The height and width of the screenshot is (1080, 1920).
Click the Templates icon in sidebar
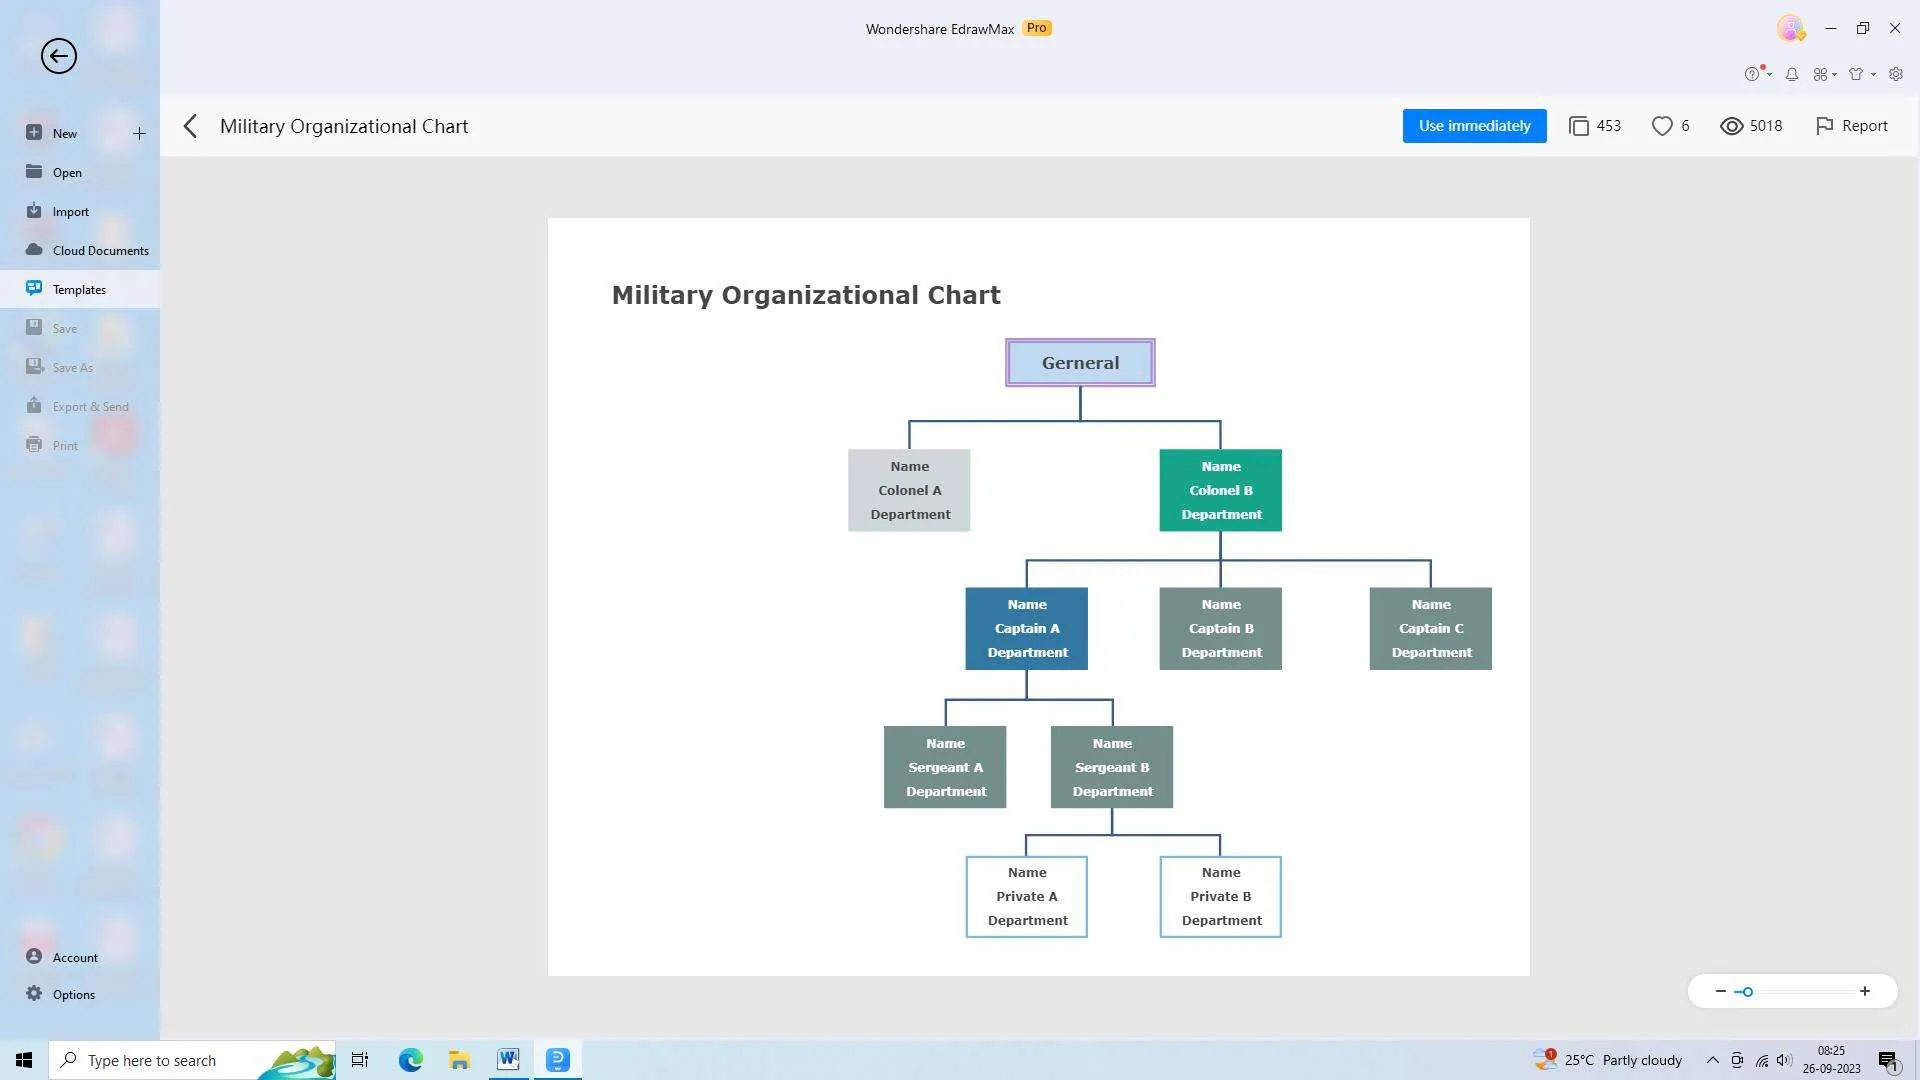34,287
